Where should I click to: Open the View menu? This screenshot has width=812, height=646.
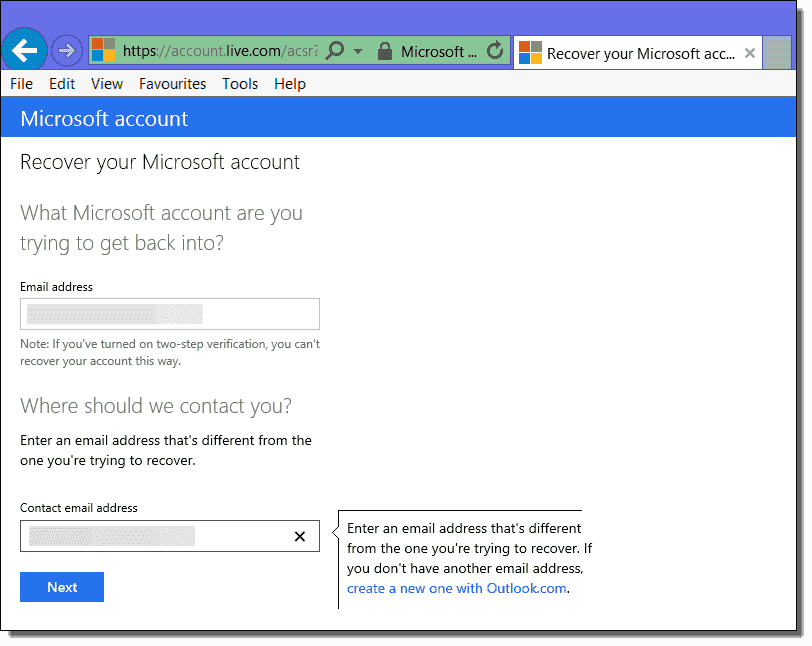(x=107, y=84)
